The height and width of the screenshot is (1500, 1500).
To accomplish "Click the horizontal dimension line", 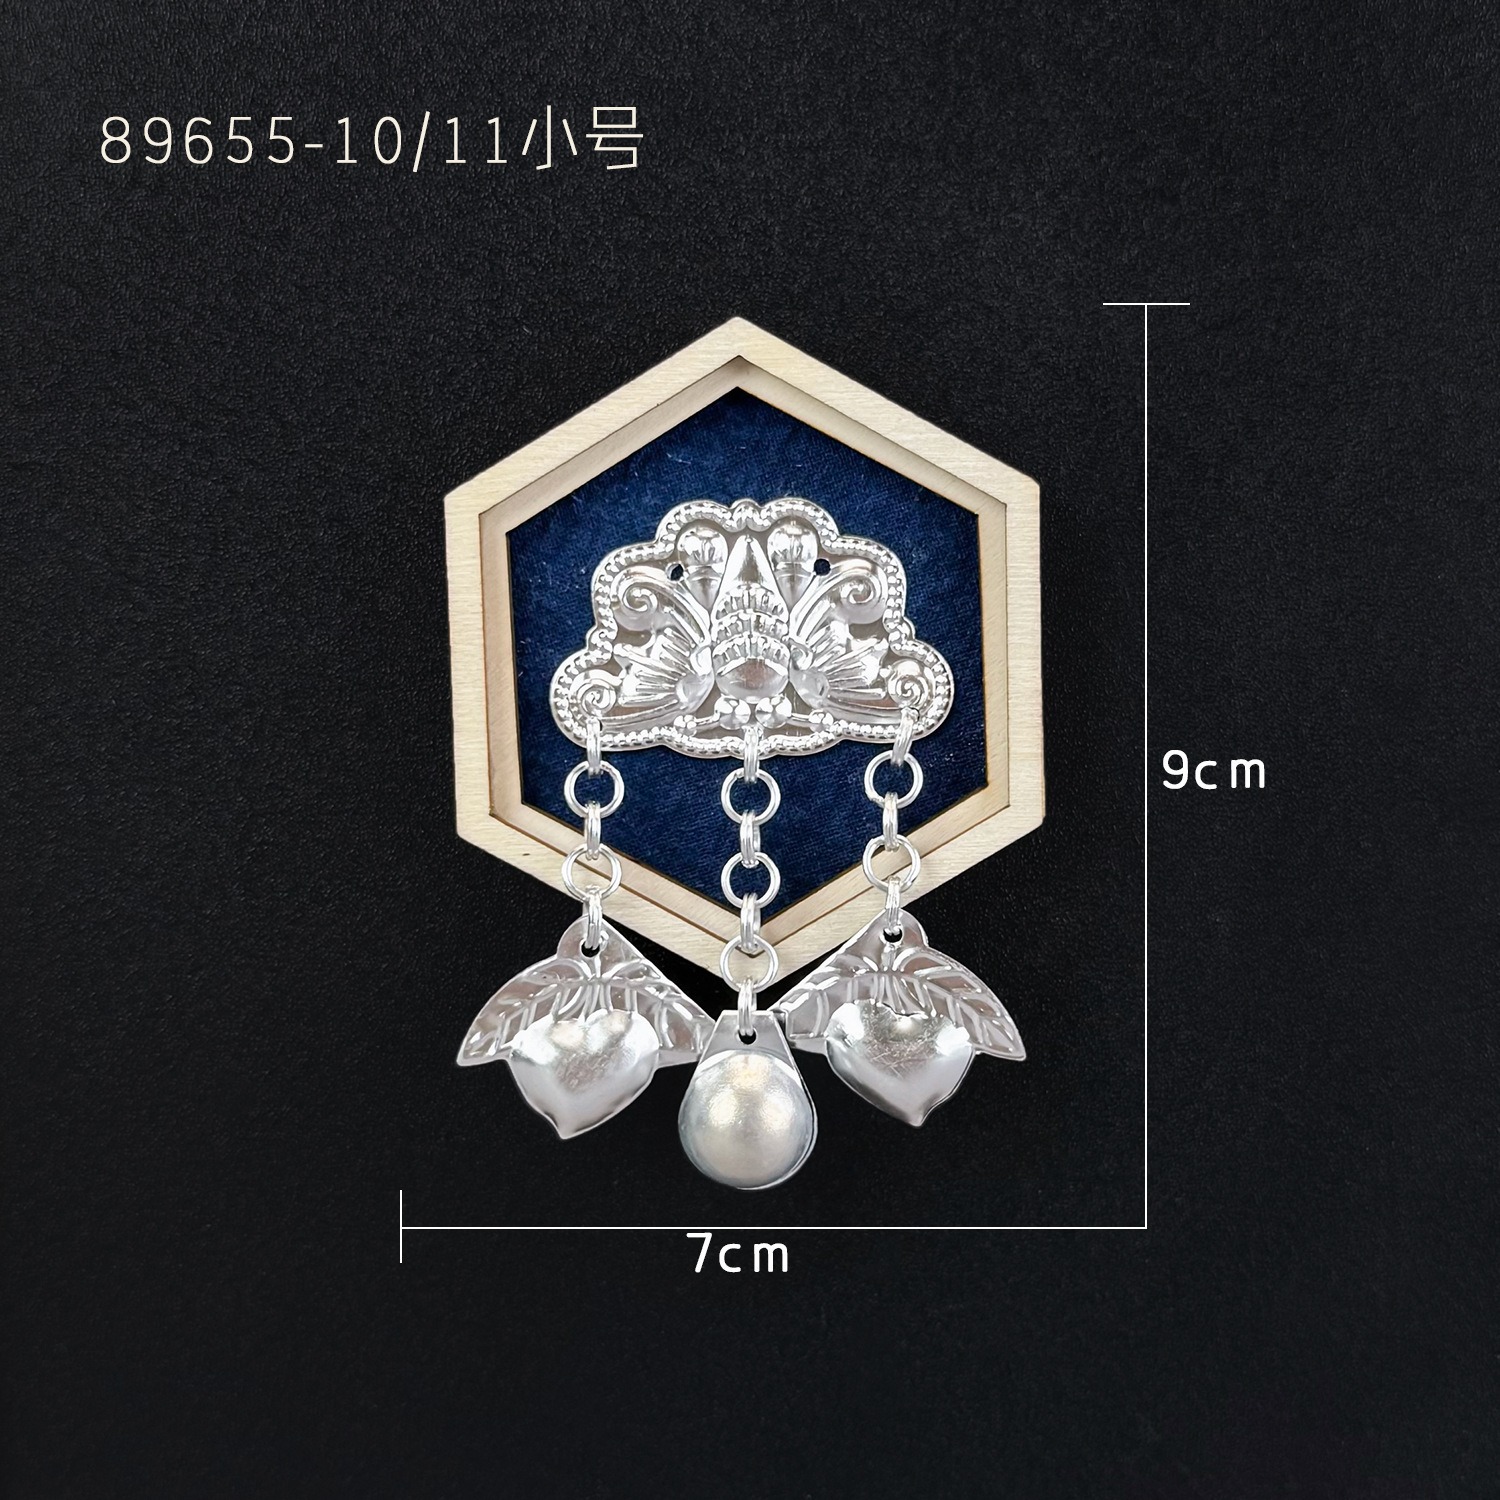I will tap(773, 1225).
